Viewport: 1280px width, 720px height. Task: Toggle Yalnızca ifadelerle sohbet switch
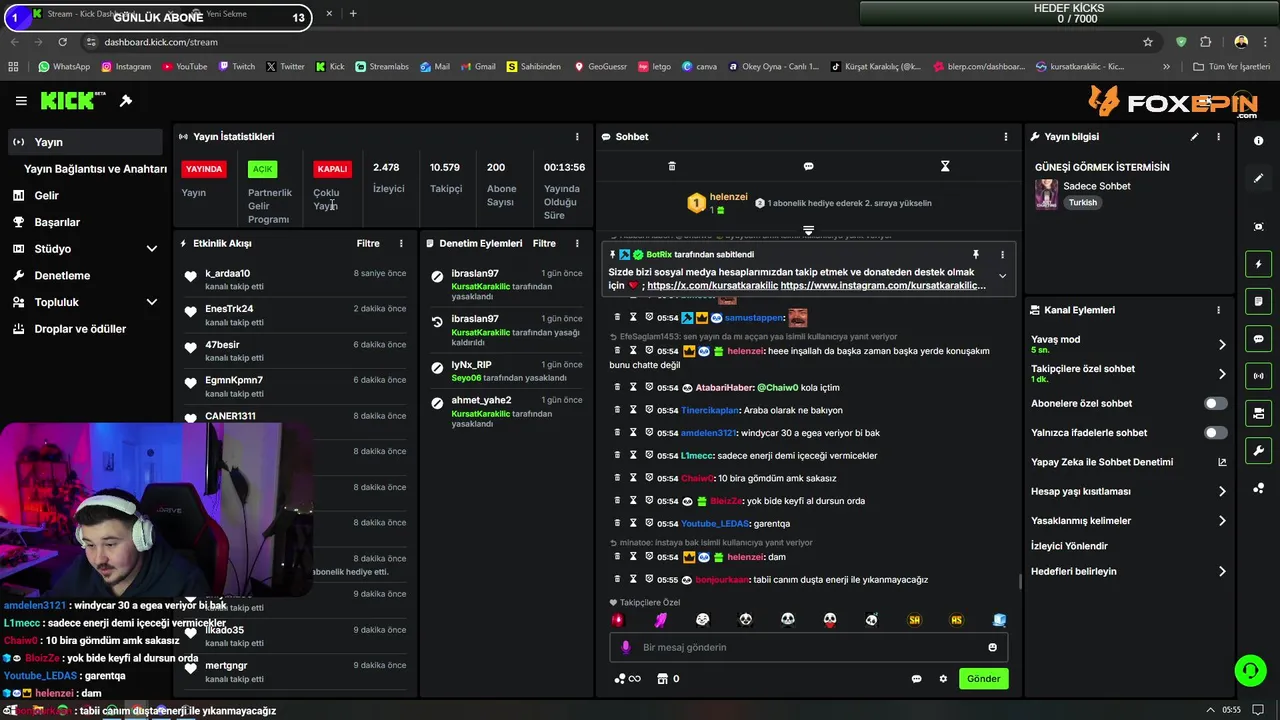(x=1215, y=433)
